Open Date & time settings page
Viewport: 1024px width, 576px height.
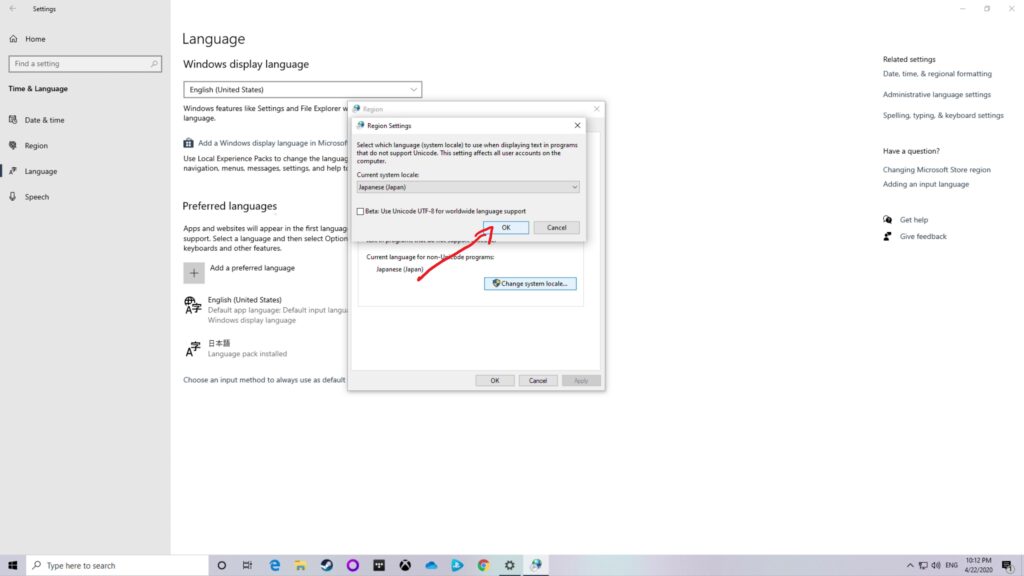coord(44,120)
